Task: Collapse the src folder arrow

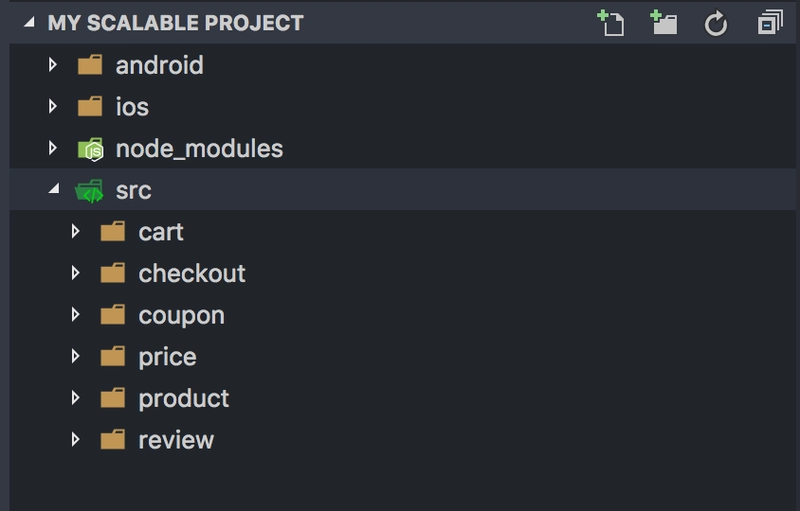Action: pos(54,189)
